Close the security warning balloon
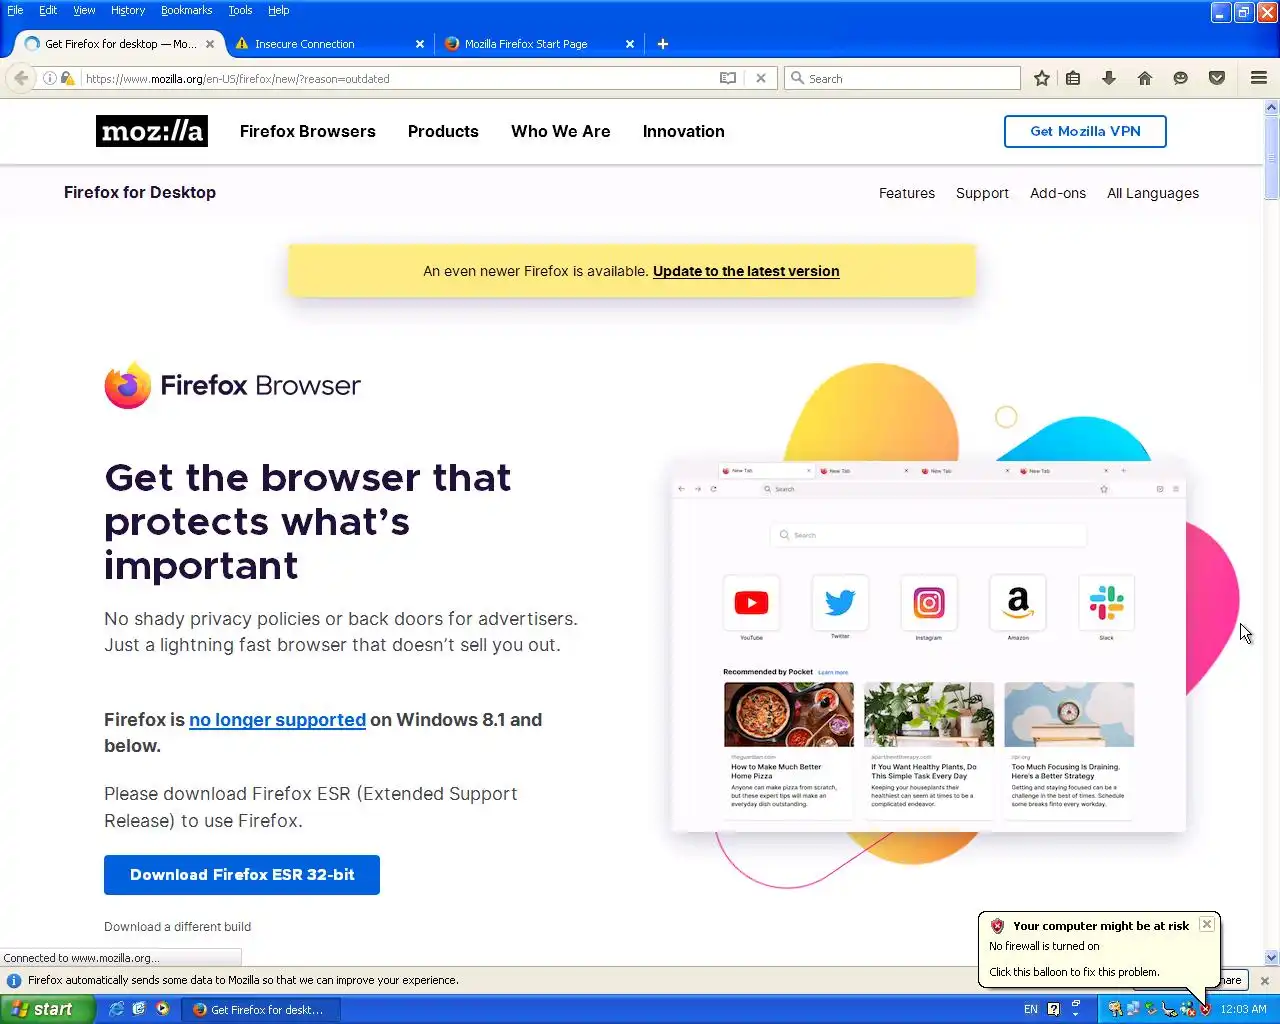 [1207, 924]
